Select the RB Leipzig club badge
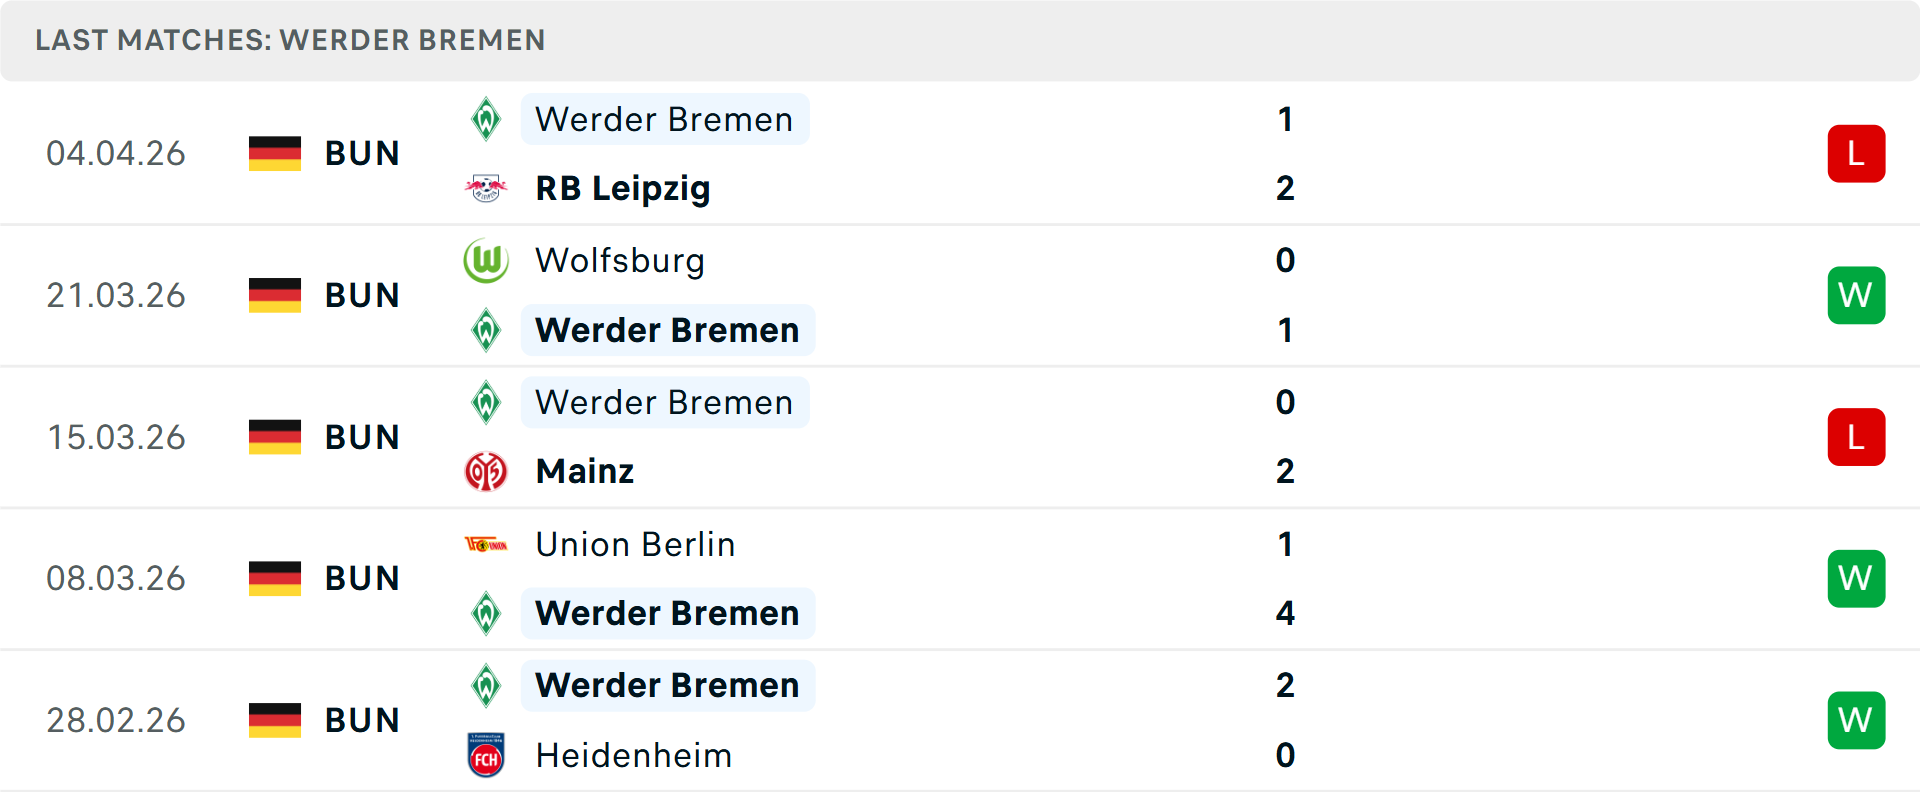Viewport: 1920px width, 792px height. pos(487,187)
